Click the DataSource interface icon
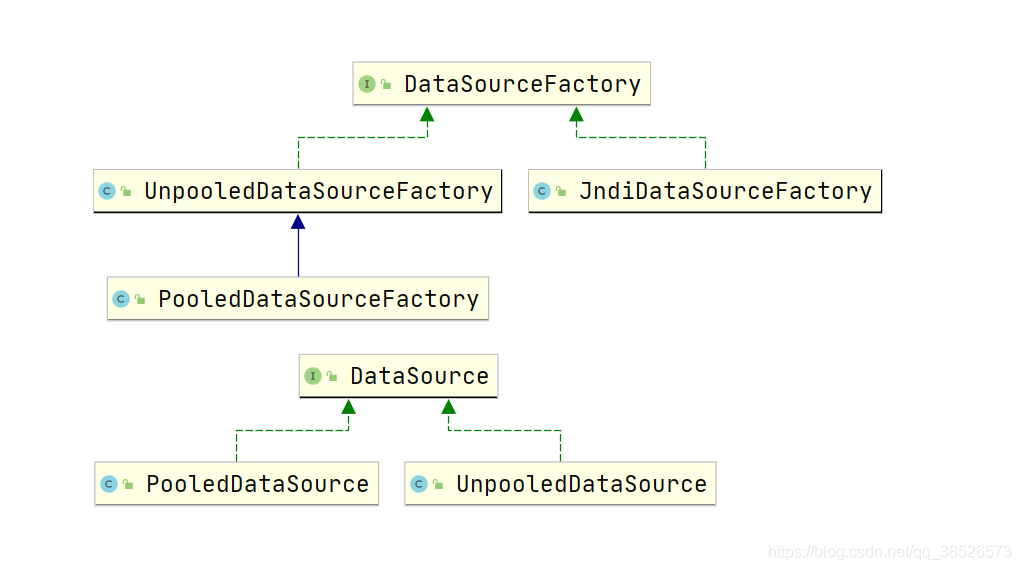The image size is (1021, 570). coord(313,377)
